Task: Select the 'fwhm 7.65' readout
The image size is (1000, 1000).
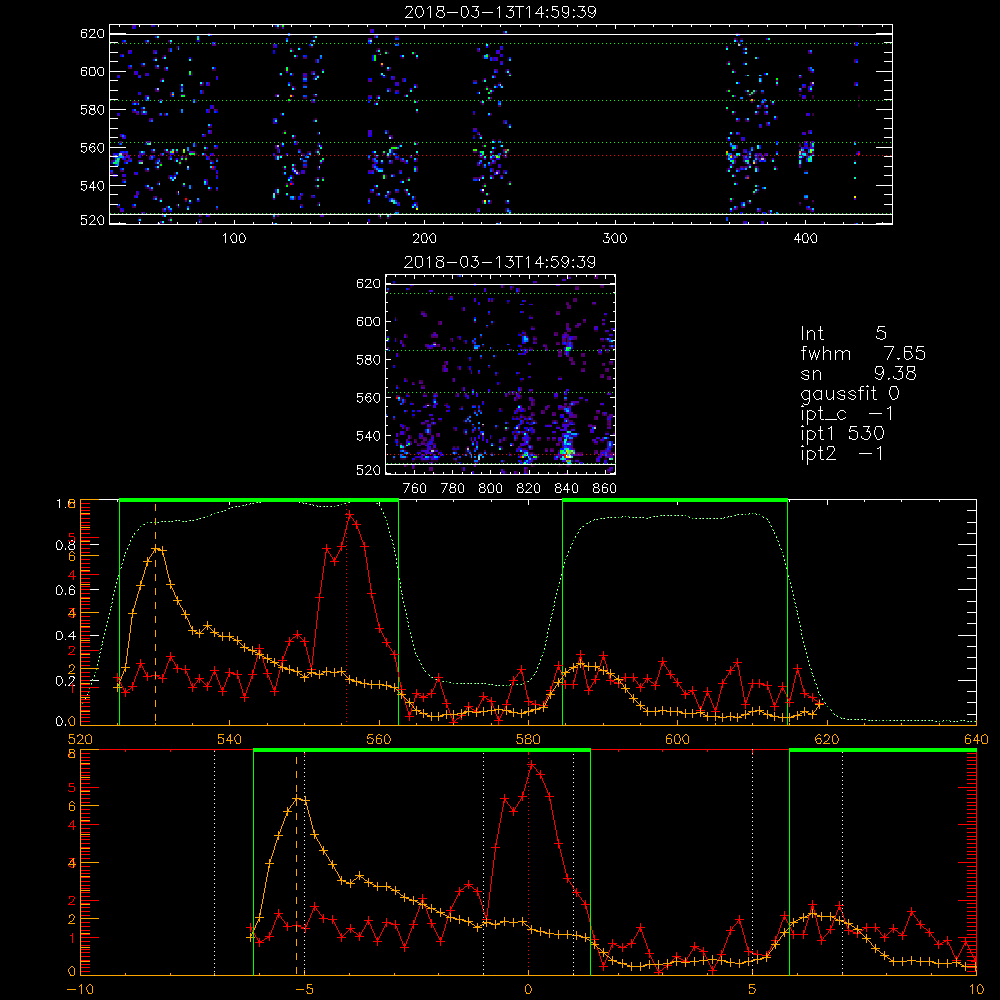Action: [x=863, y=353]
